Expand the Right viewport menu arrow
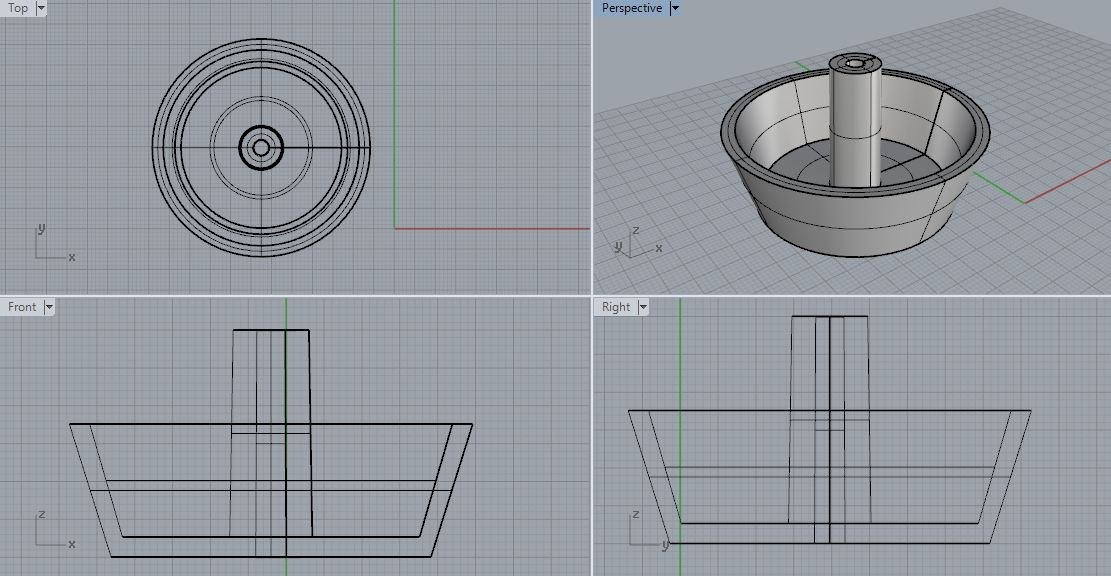1111x576 pixels. click(x=642, y=307)
